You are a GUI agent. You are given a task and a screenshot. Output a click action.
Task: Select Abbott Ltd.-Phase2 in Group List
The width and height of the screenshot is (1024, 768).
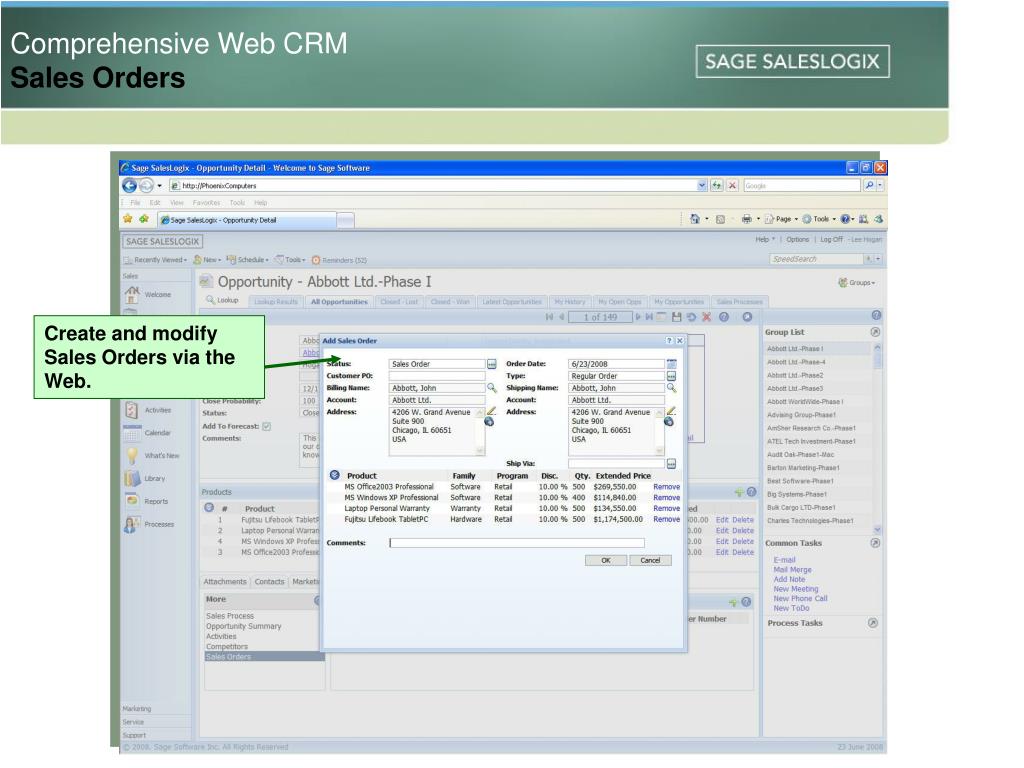coord(795,376)
